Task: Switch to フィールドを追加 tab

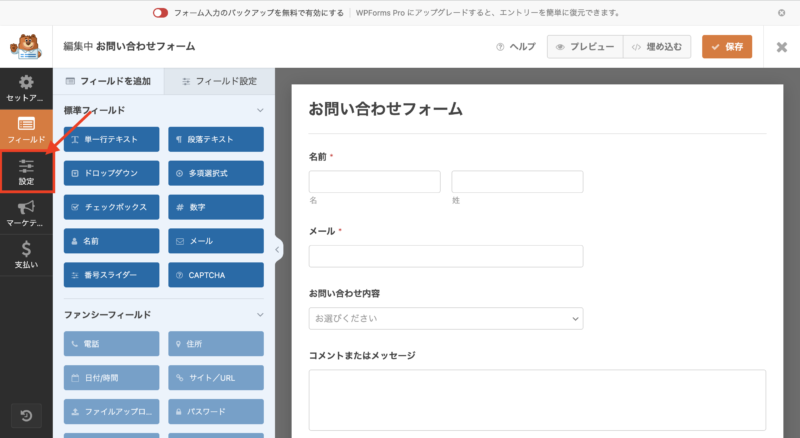Action: click(x=109, y=81)
